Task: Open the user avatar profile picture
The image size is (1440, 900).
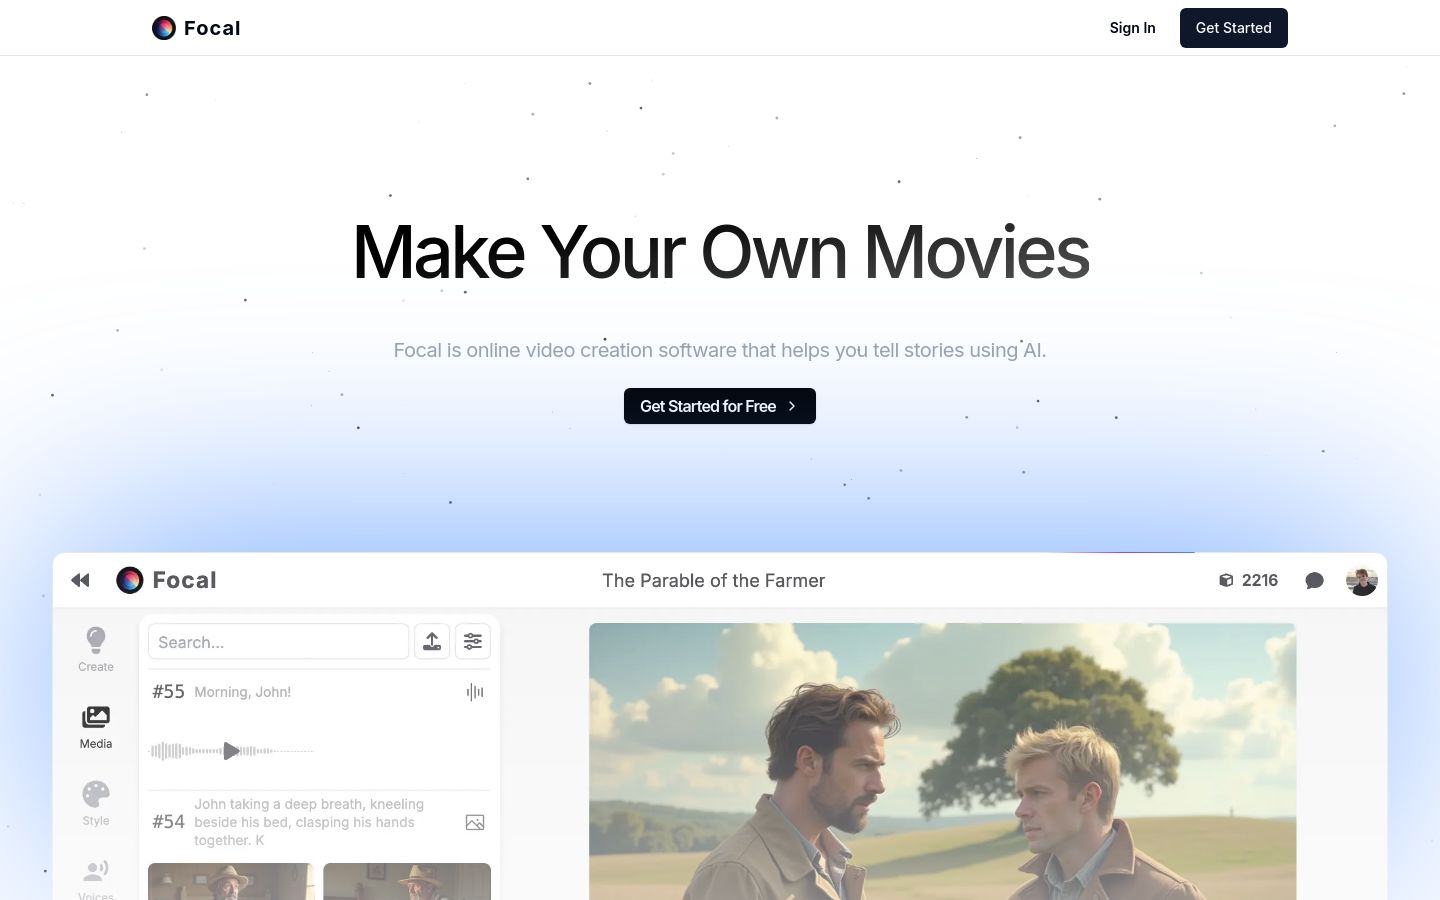Action: (1362, 580)
